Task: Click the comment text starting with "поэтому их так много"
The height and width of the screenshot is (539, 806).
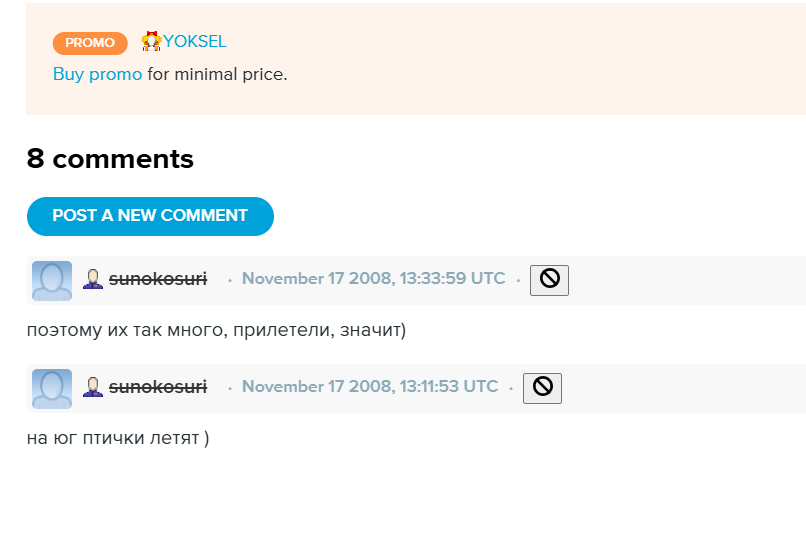Action: pyautogui.click(x=216, y=330)
